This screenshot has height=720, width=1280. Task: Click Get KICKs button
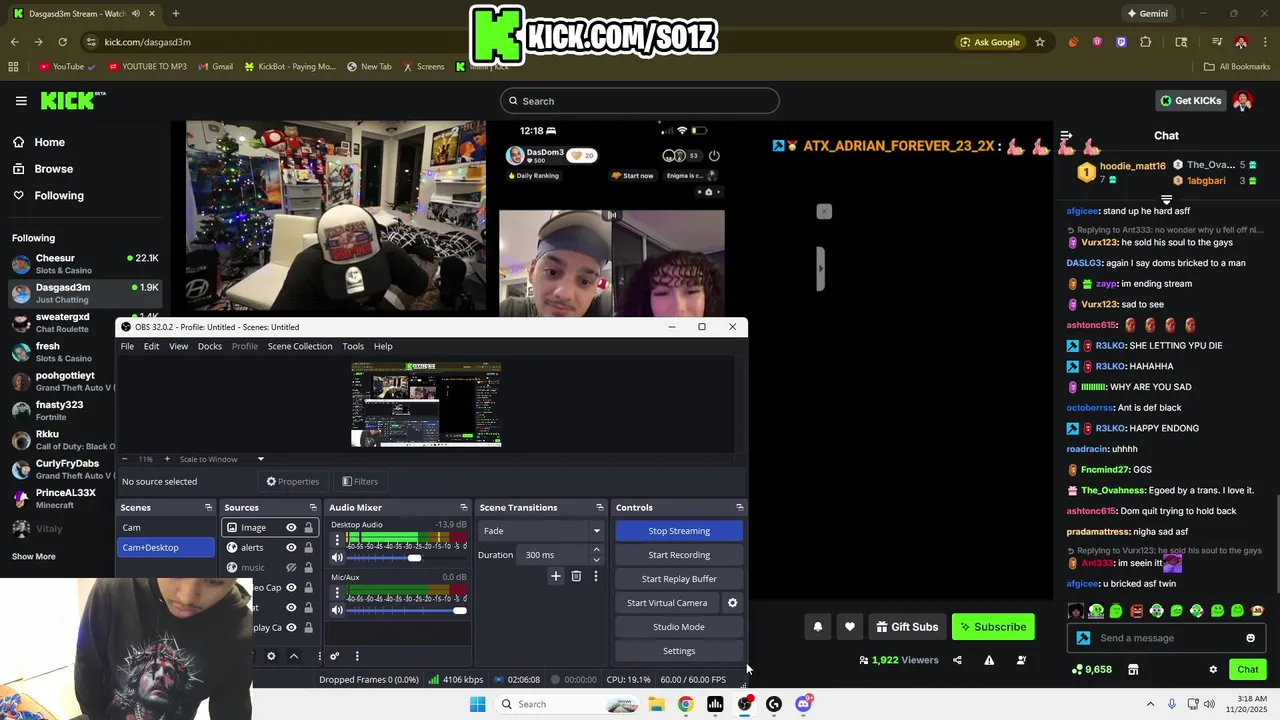pyautogui.click(x=1190, y=101)
